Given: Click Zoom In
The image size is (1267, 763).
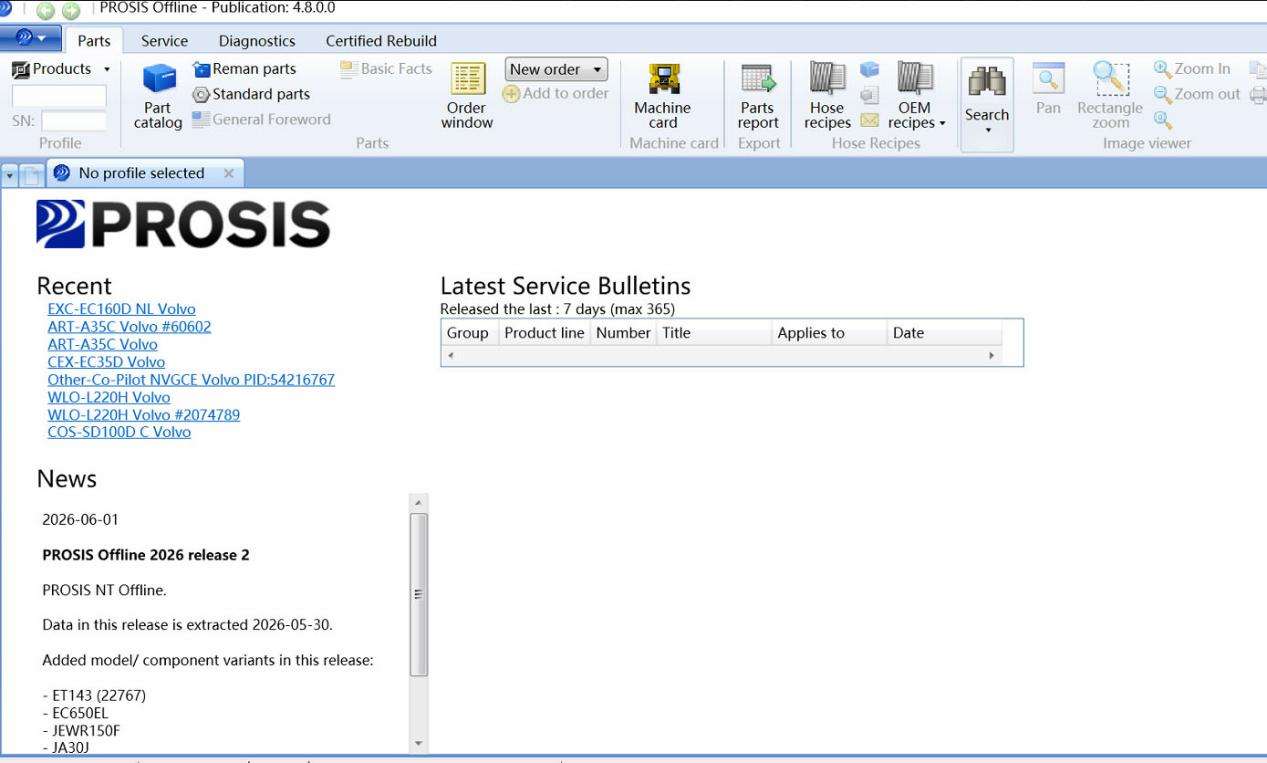Looking at the screenshot, I should pos(1192,69).
